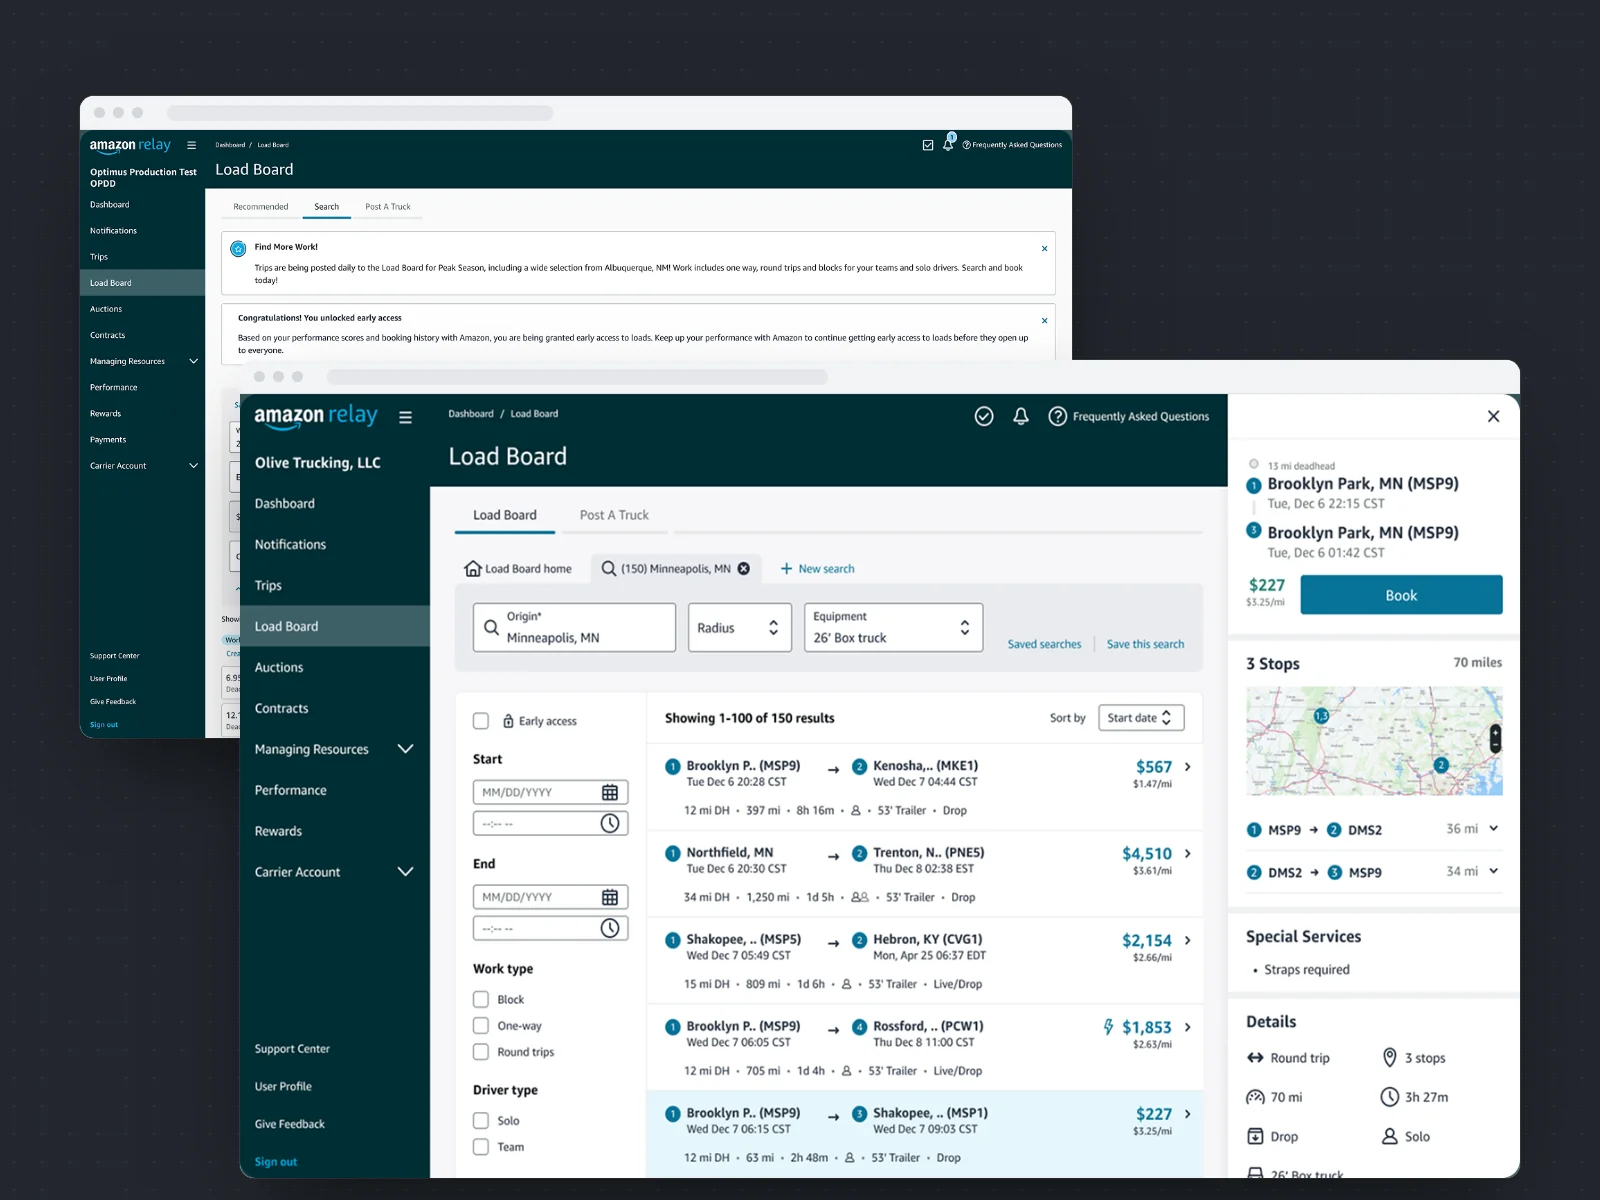Click the 3 Stops route map
Image resolution: width=1600 pixels, height=1200 pixels.
(x=1374, y=741)
